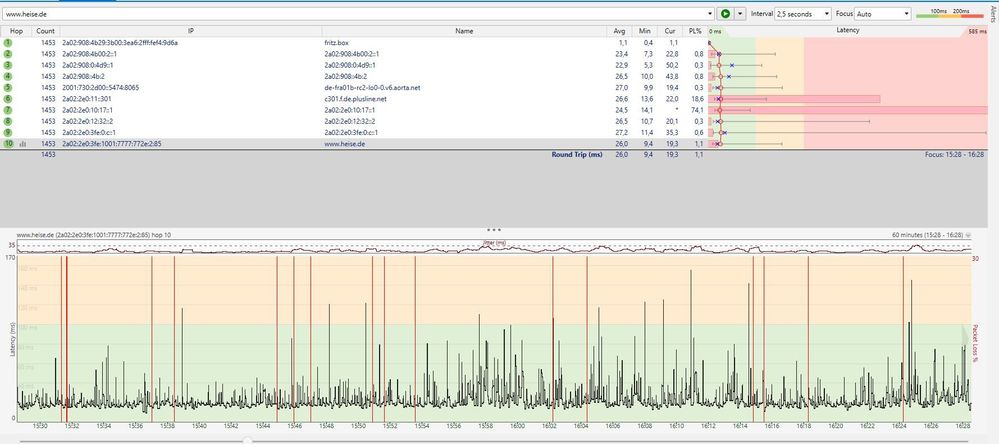Expand the target address history dropdown
The height and width of the screenshot is (444, 999).
pos(709,14)
